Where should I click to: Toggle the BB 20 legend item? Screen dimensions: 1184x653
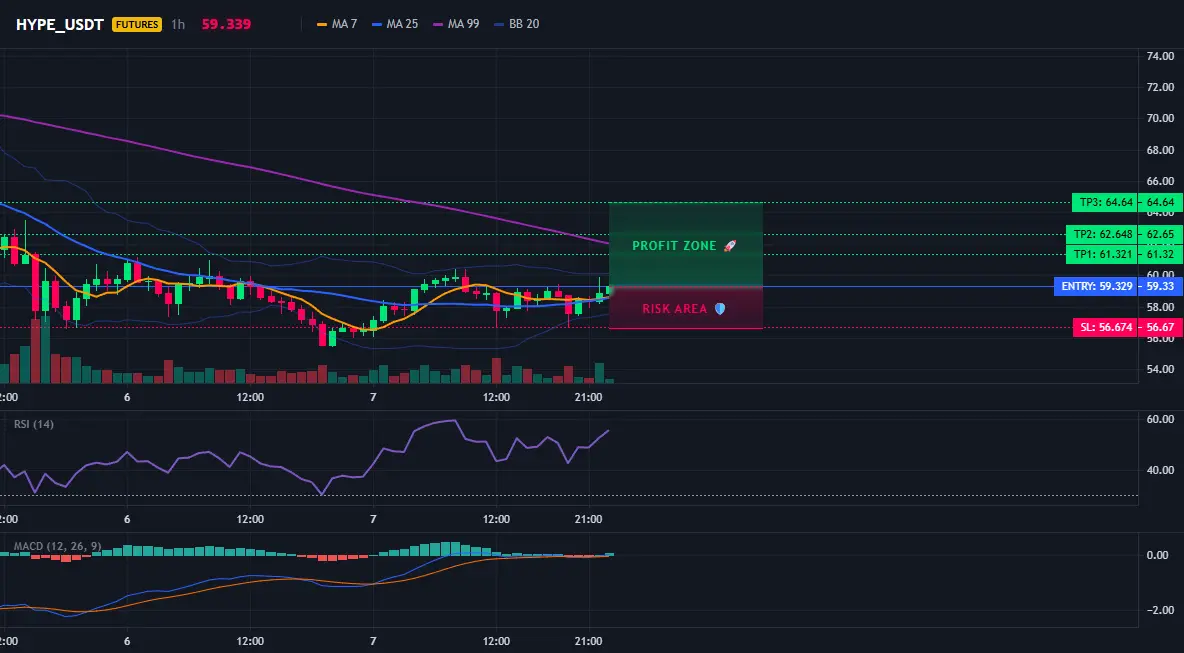pyautogui.click(x=516, y=24)
